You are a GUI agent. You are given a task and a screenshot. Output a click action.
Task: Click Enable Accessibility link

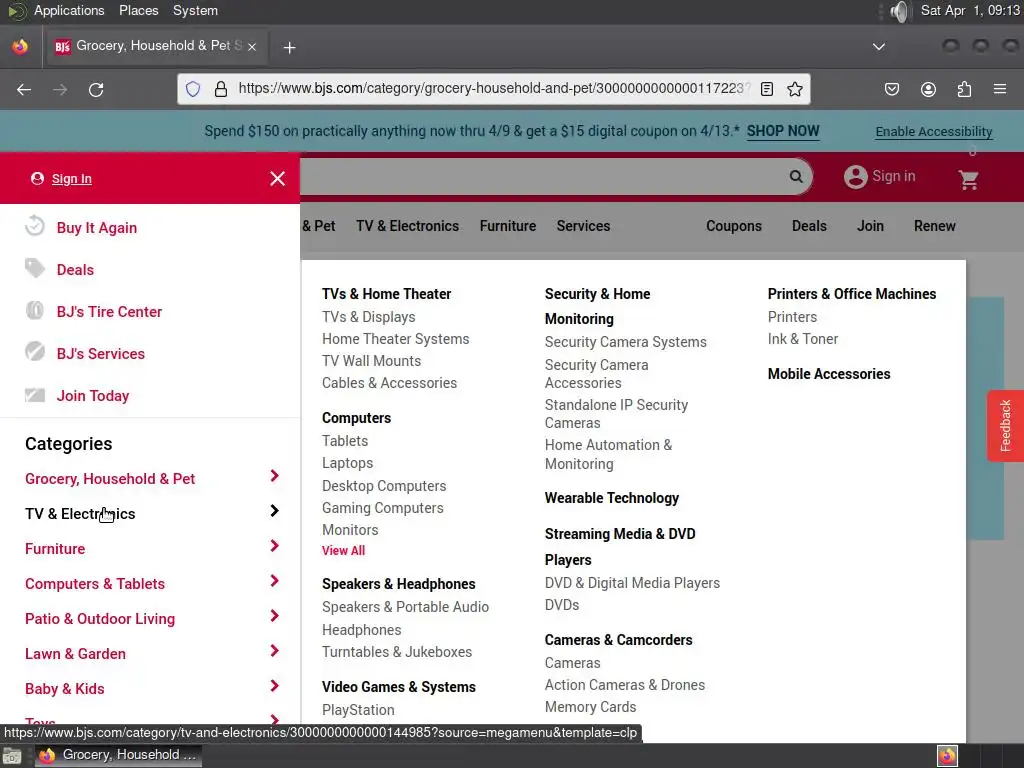(x=933, y=131)
